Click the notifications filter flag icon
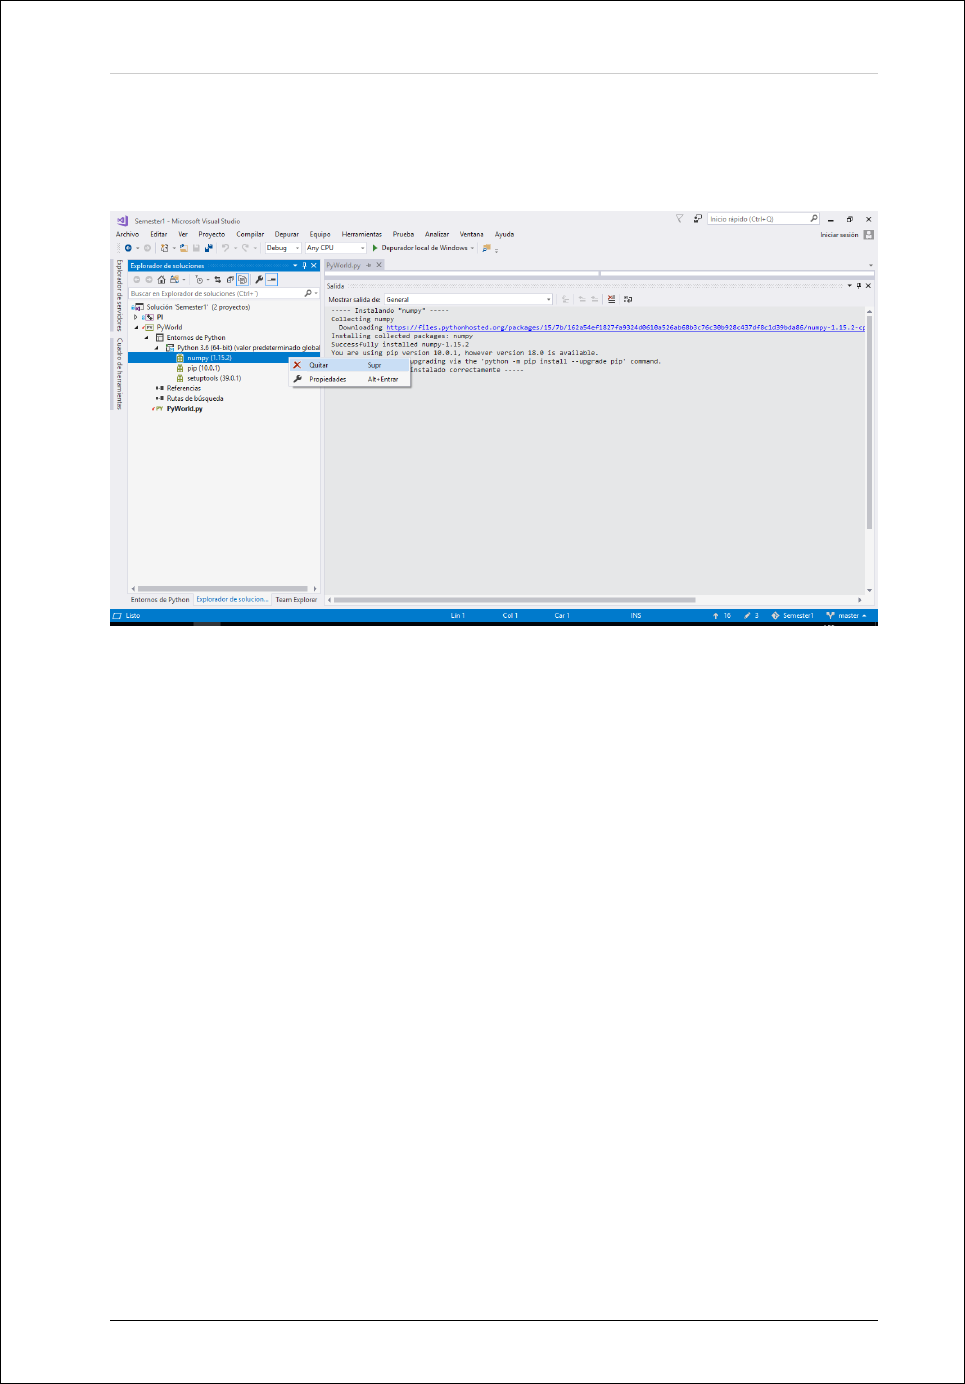Screen dimensions: 965x1384 [679, 218]
